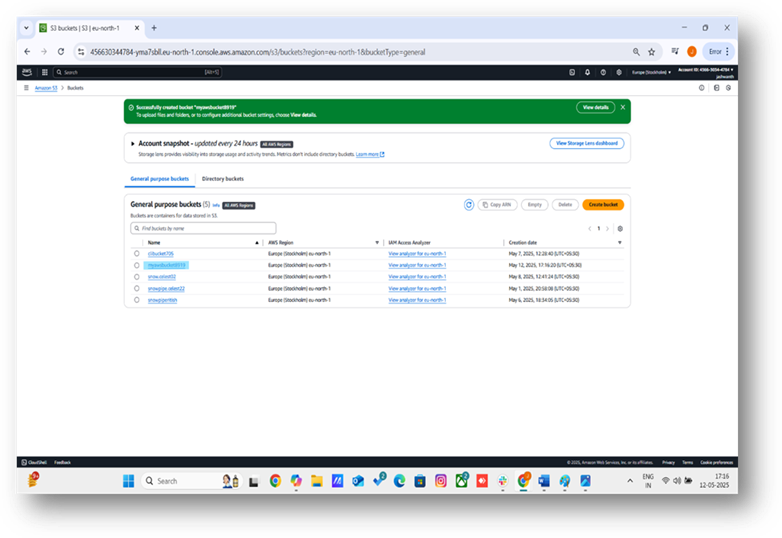
Task: Open File Explorer from the taskbar
Action: pos(317,481)
